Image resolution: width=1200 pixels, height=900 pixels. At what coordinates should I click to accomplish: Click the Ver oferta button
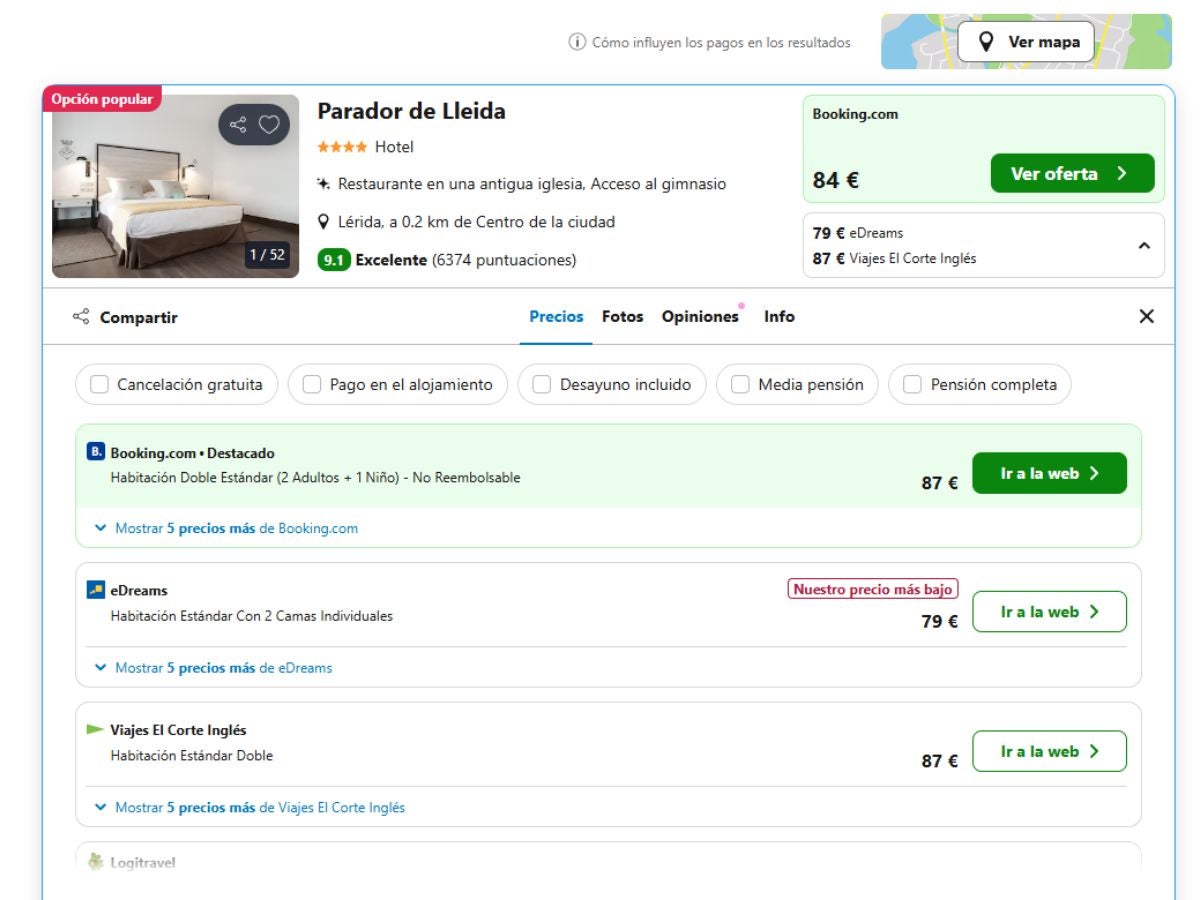(x=1072, y=174)
